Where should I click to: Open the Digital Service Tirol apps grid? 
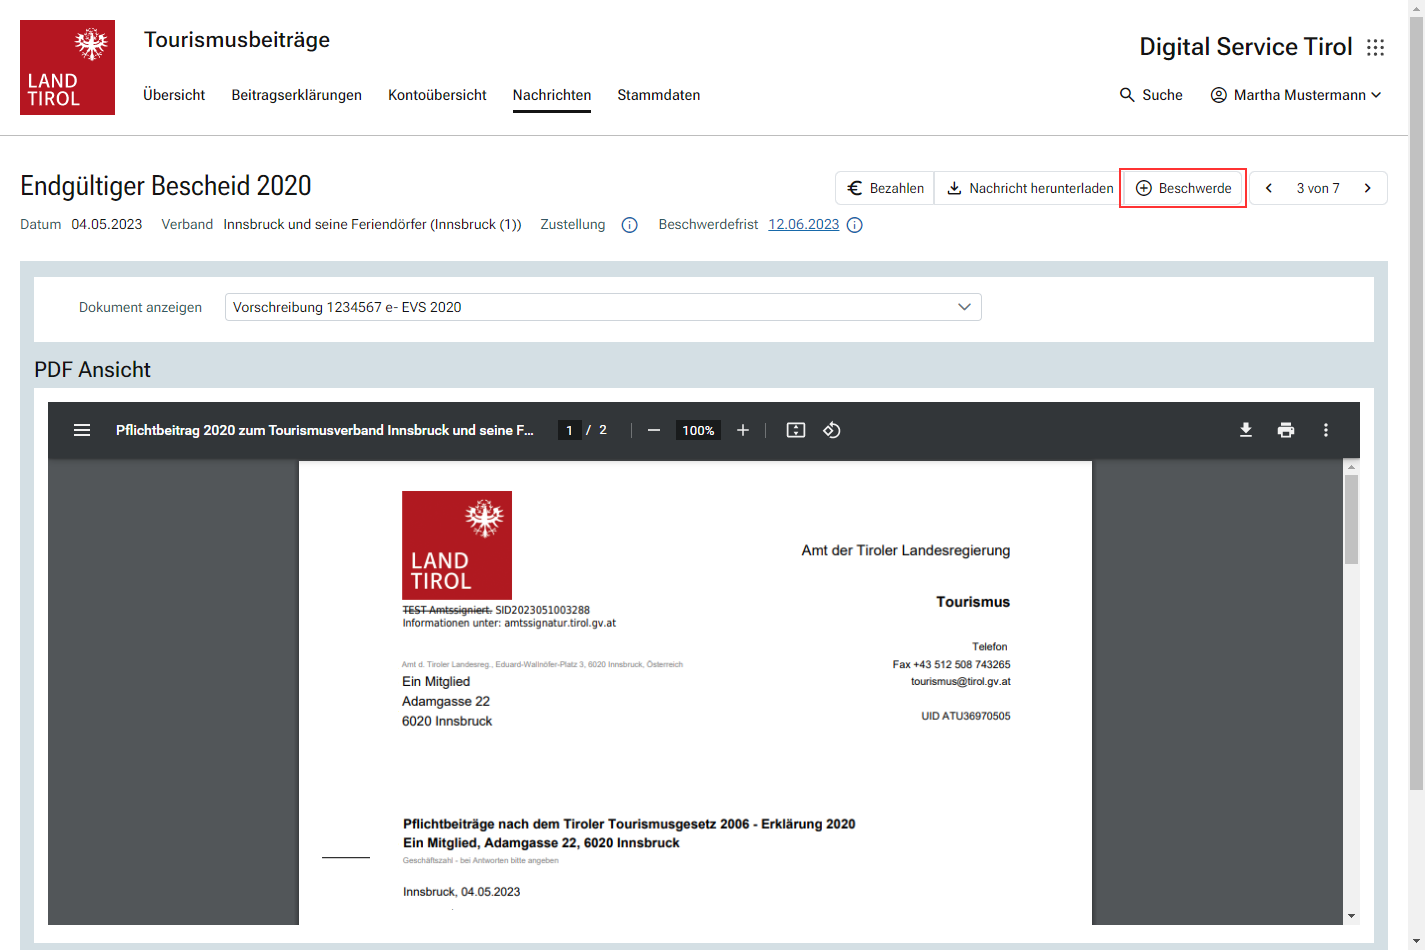[x=1376, y=47]
